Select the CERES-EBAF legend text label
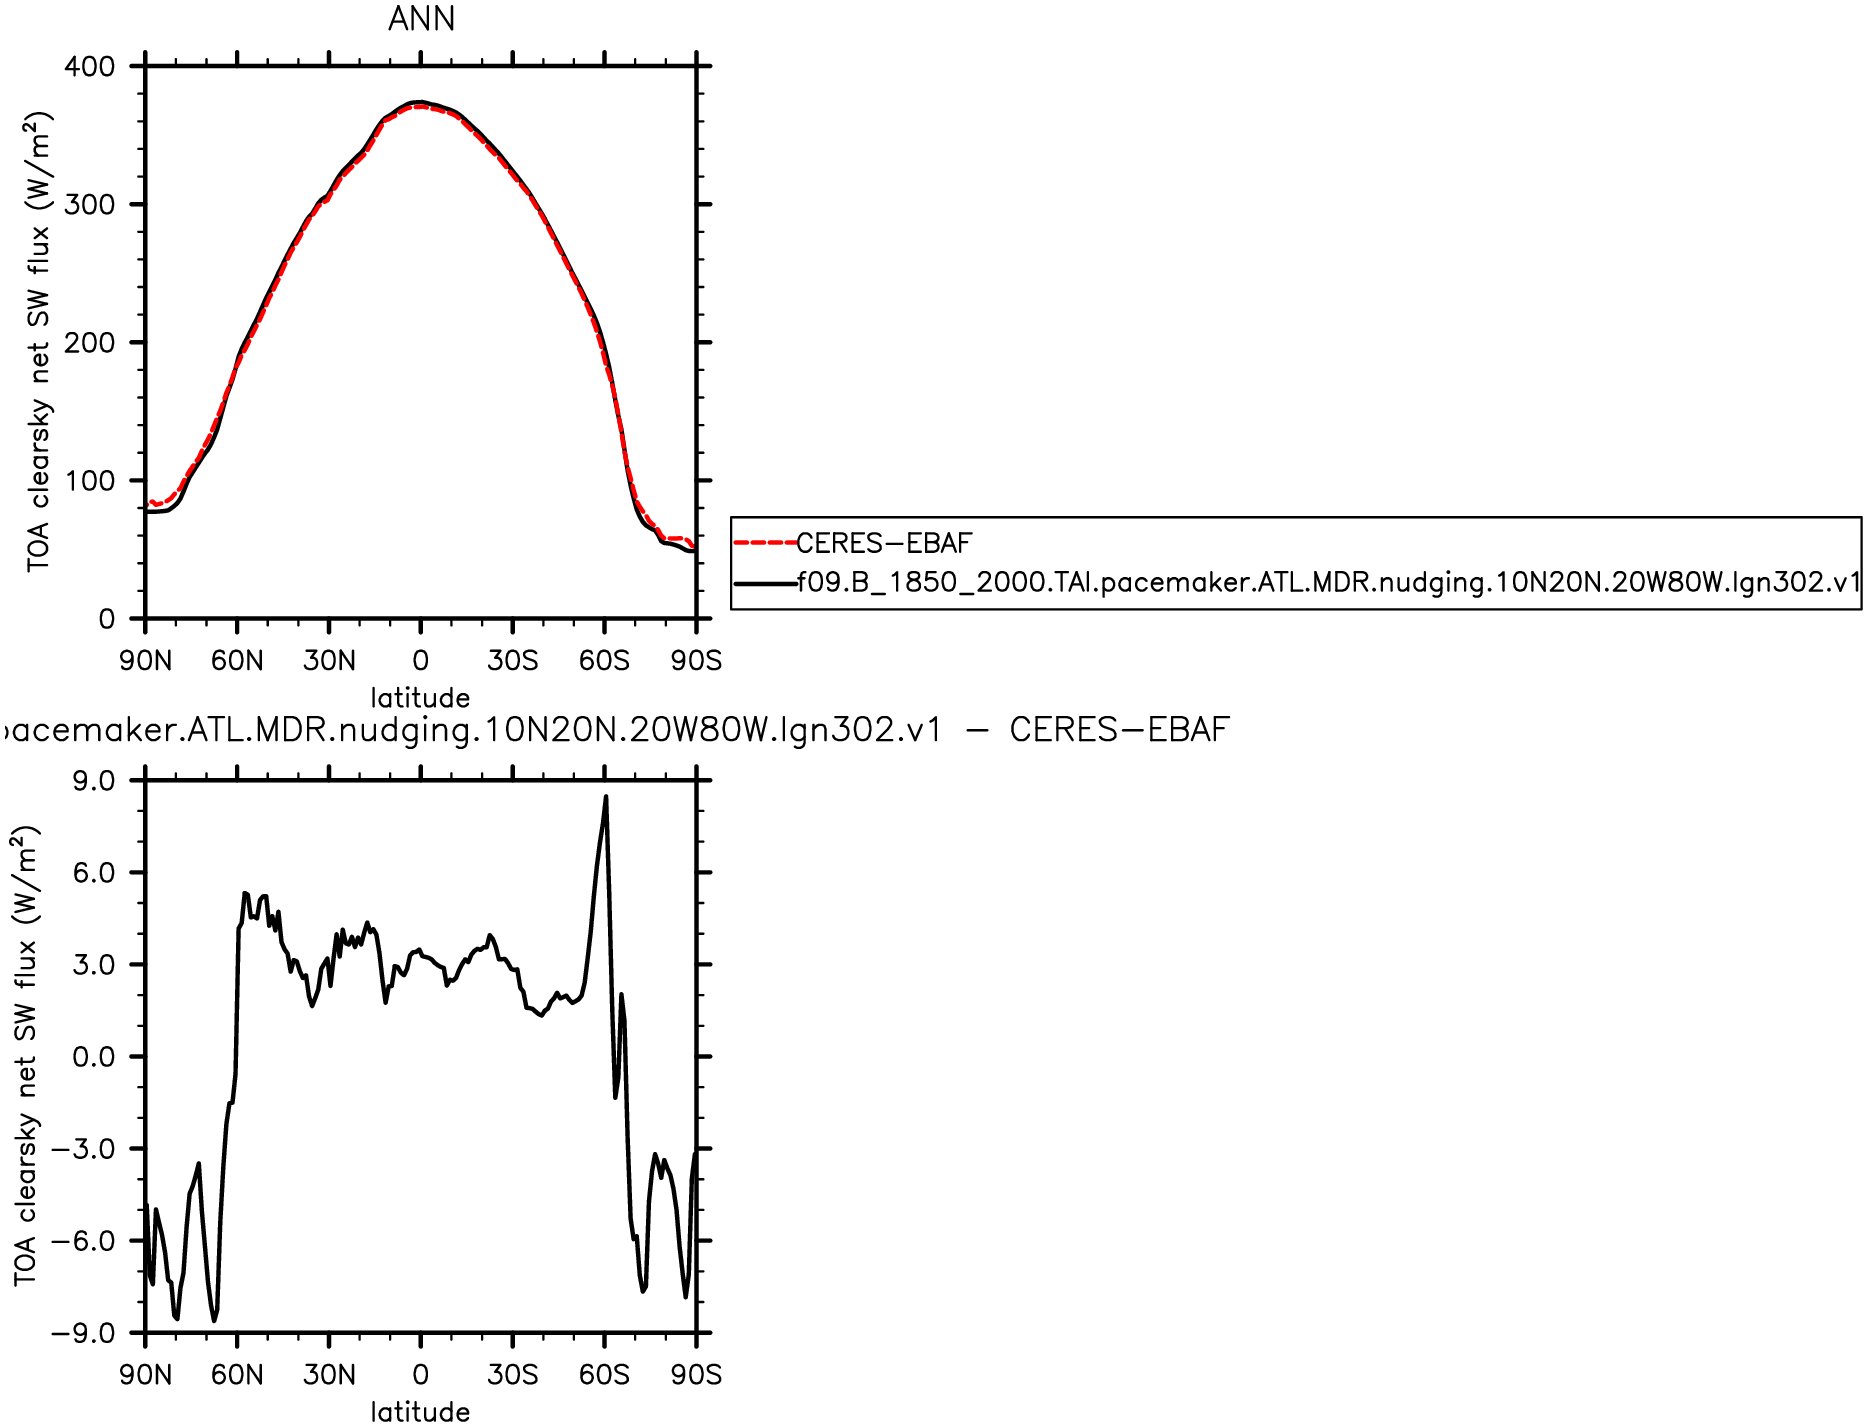The width and height of the screenshot is (1868, 1427). click(x=884, y=543)
